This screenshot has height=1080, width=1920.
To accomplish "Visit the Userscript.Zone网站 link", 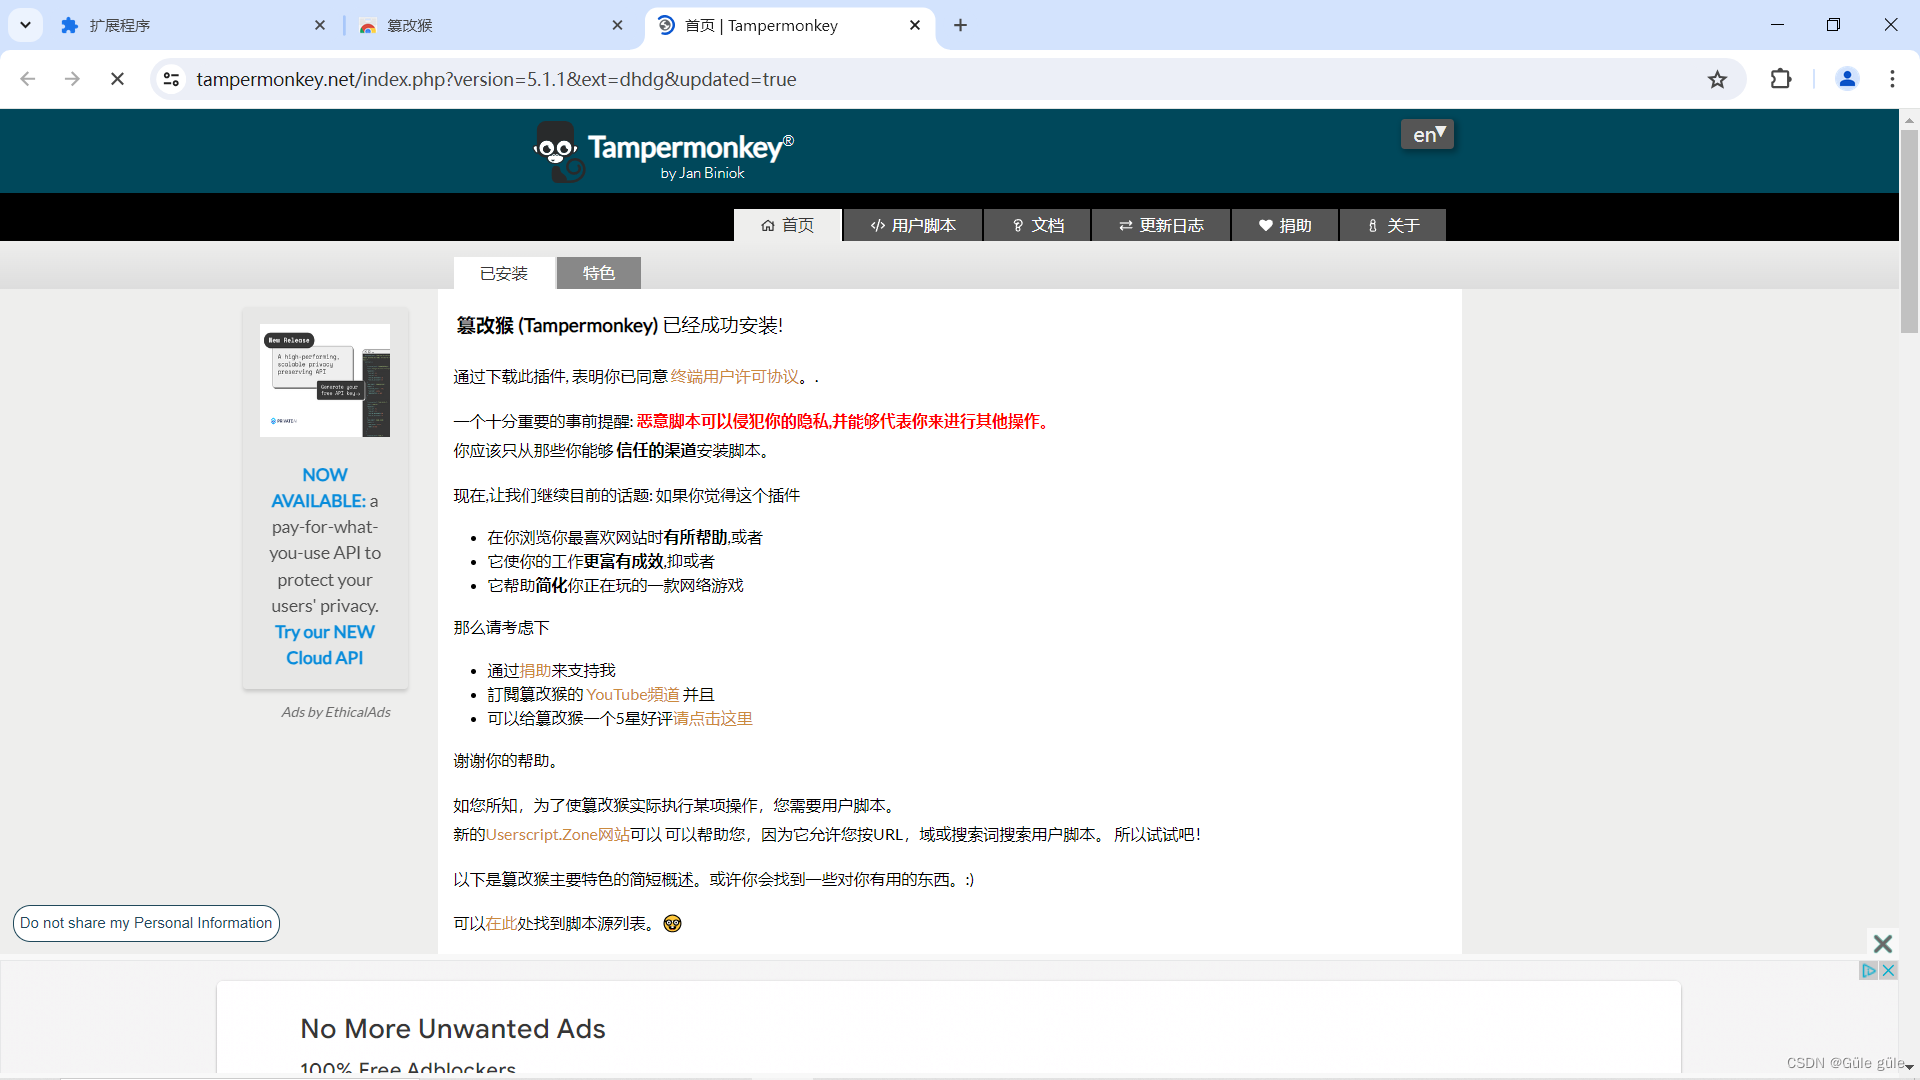I will tap(557, 835).
